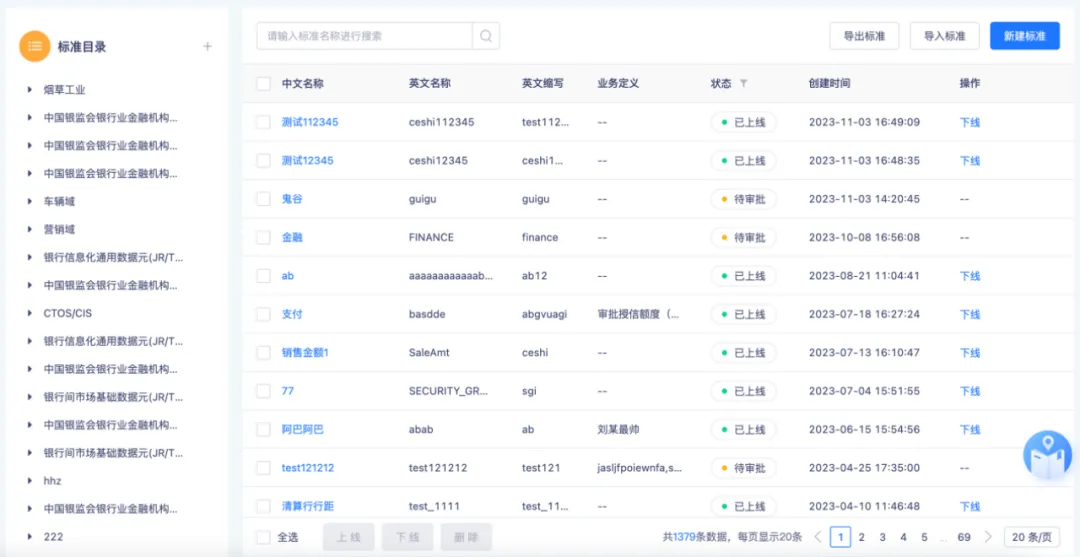Open the 20 条/页 page size dropdown
Image resolution: width=1080 pixels, height=557 pixels.
1032,537
